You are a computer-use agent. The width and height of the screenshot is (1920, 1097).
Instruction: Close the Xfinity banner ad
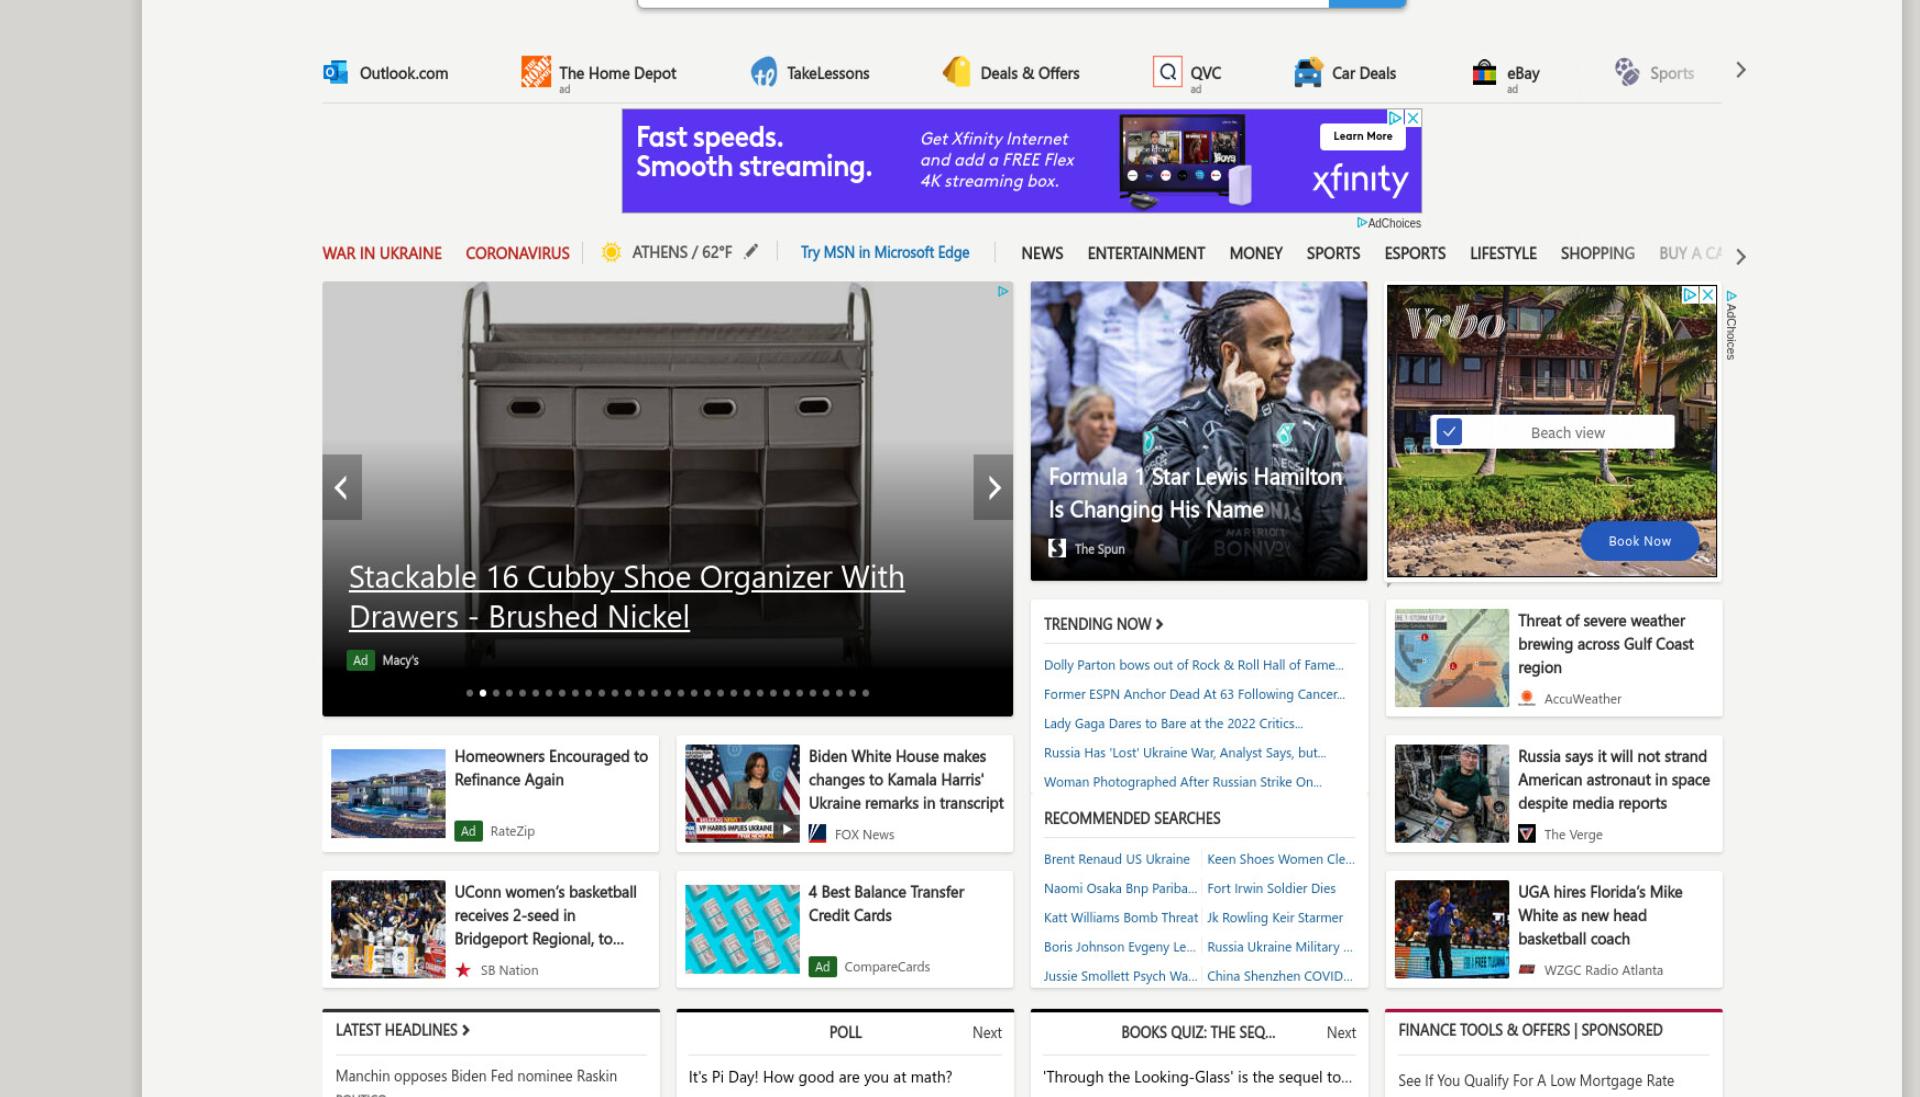(1413, 117)
